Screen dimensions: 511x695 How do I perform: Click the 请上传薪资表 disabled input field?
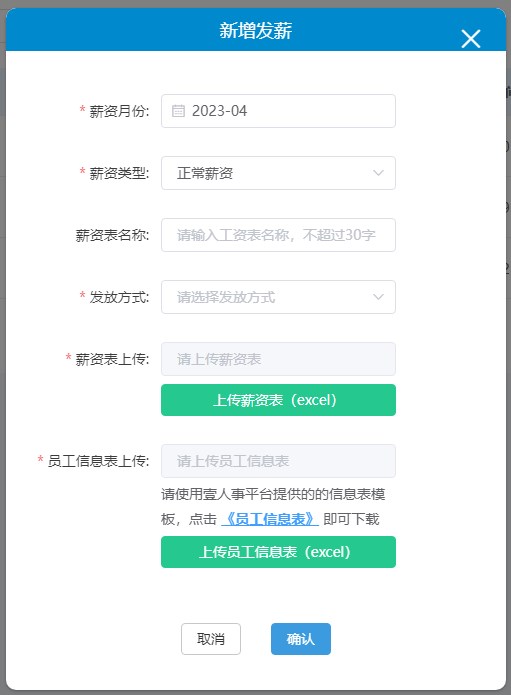pyautogui.click(x=278, y=359)
